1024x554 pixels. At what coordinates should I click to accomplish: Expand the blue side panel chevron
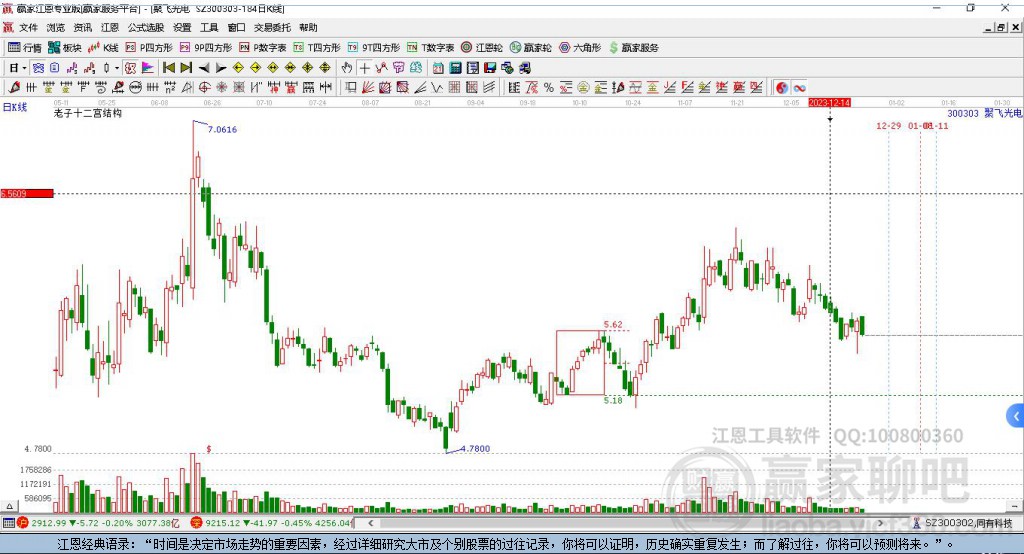coord(1016,416)
